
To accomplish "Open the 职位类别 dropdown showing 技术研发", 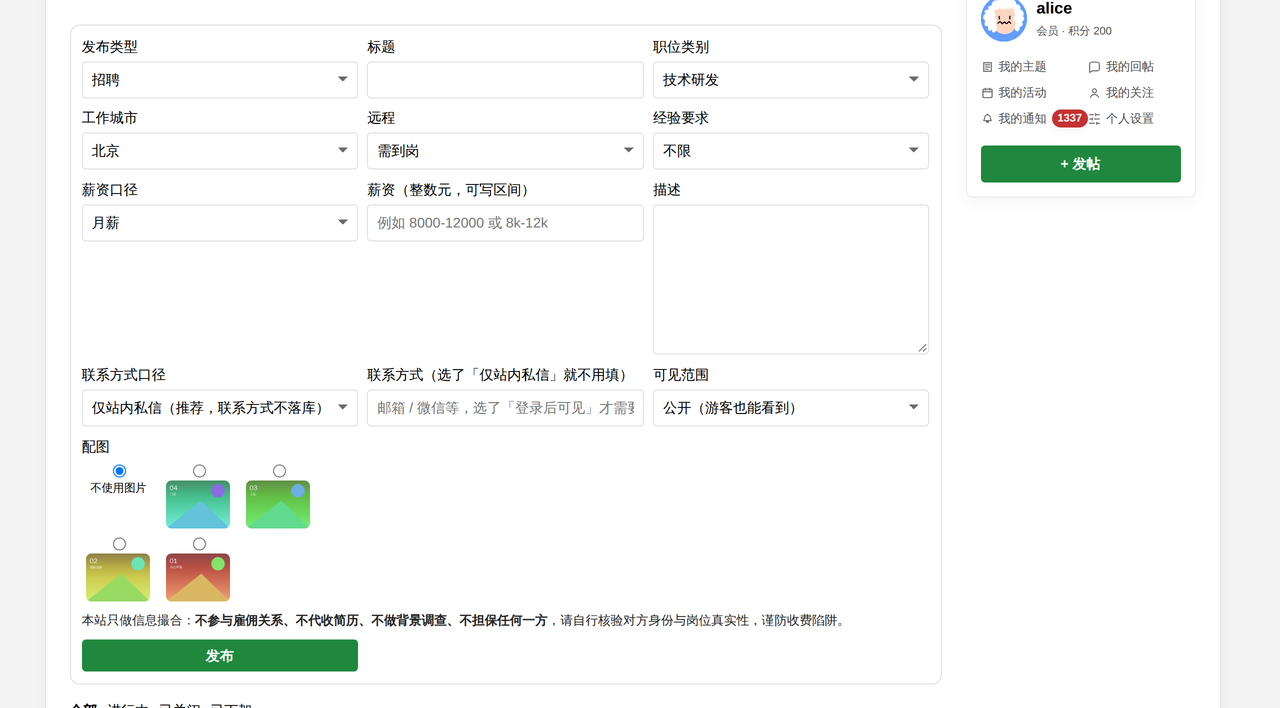I will [791, 80].
